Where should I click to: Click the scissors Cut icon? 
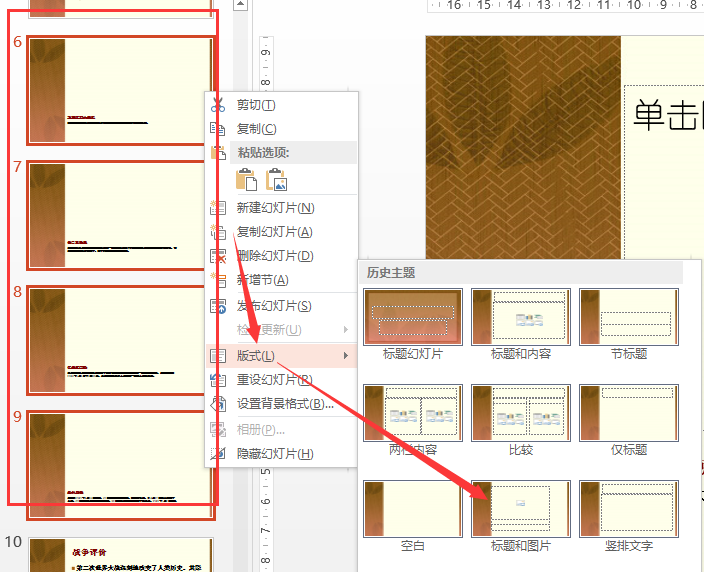(218, 105)
